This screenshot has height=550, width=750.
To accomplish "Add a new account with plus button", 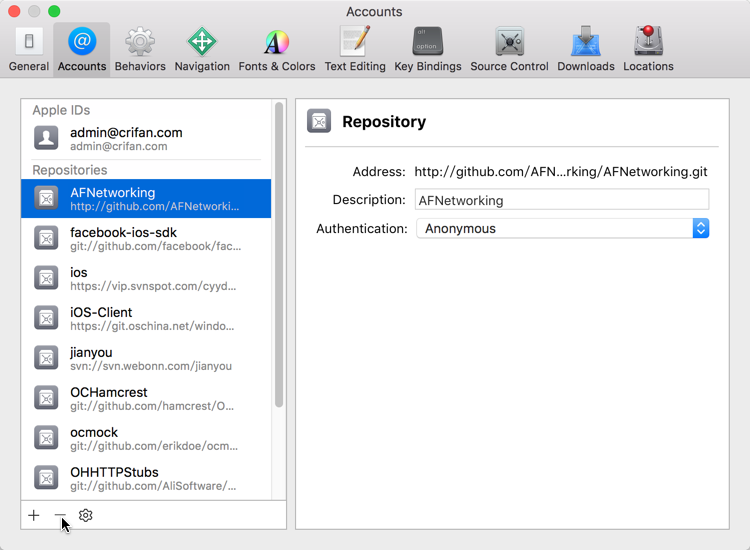I will point(33,515).
